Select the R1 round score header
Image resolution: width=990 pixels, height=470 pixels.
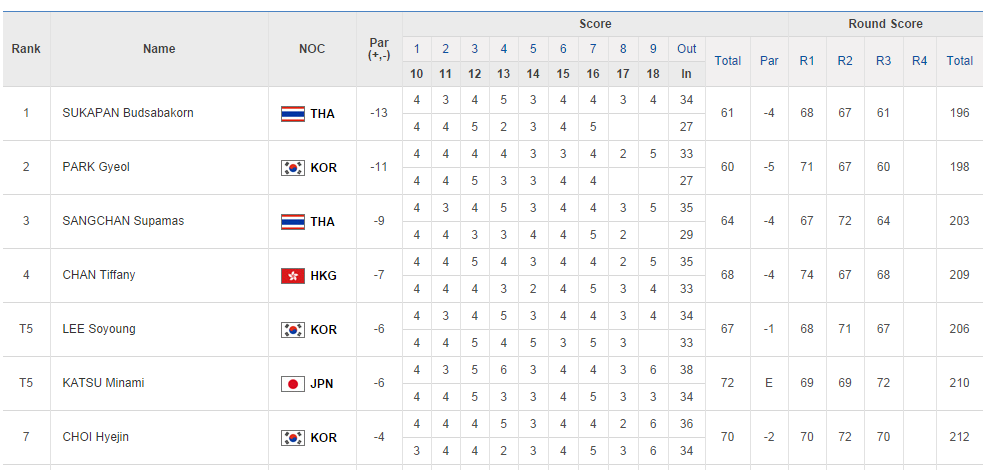tap(807, 61)
